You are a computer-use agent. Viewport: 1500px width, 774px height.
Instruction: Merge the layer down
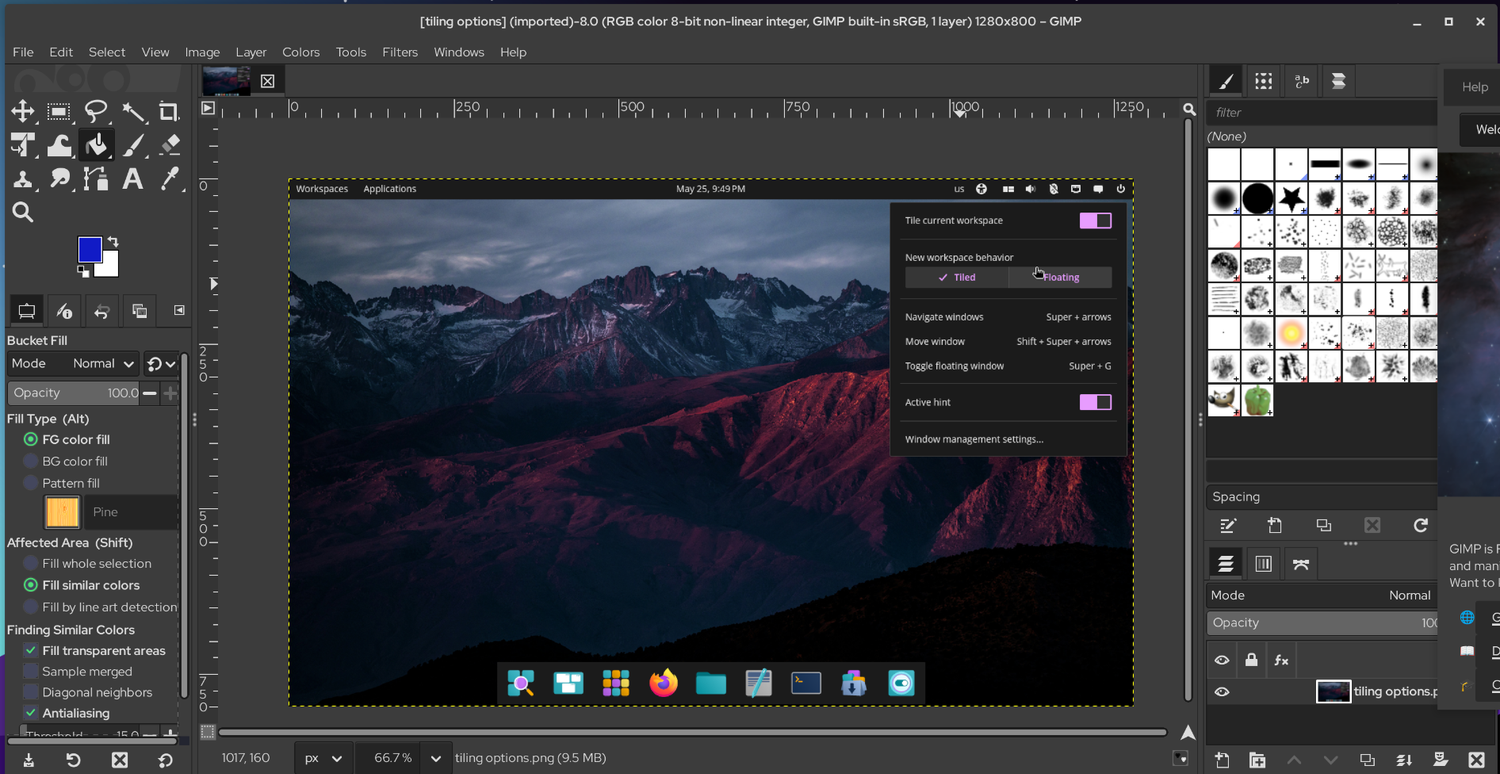coord(1404,760)
